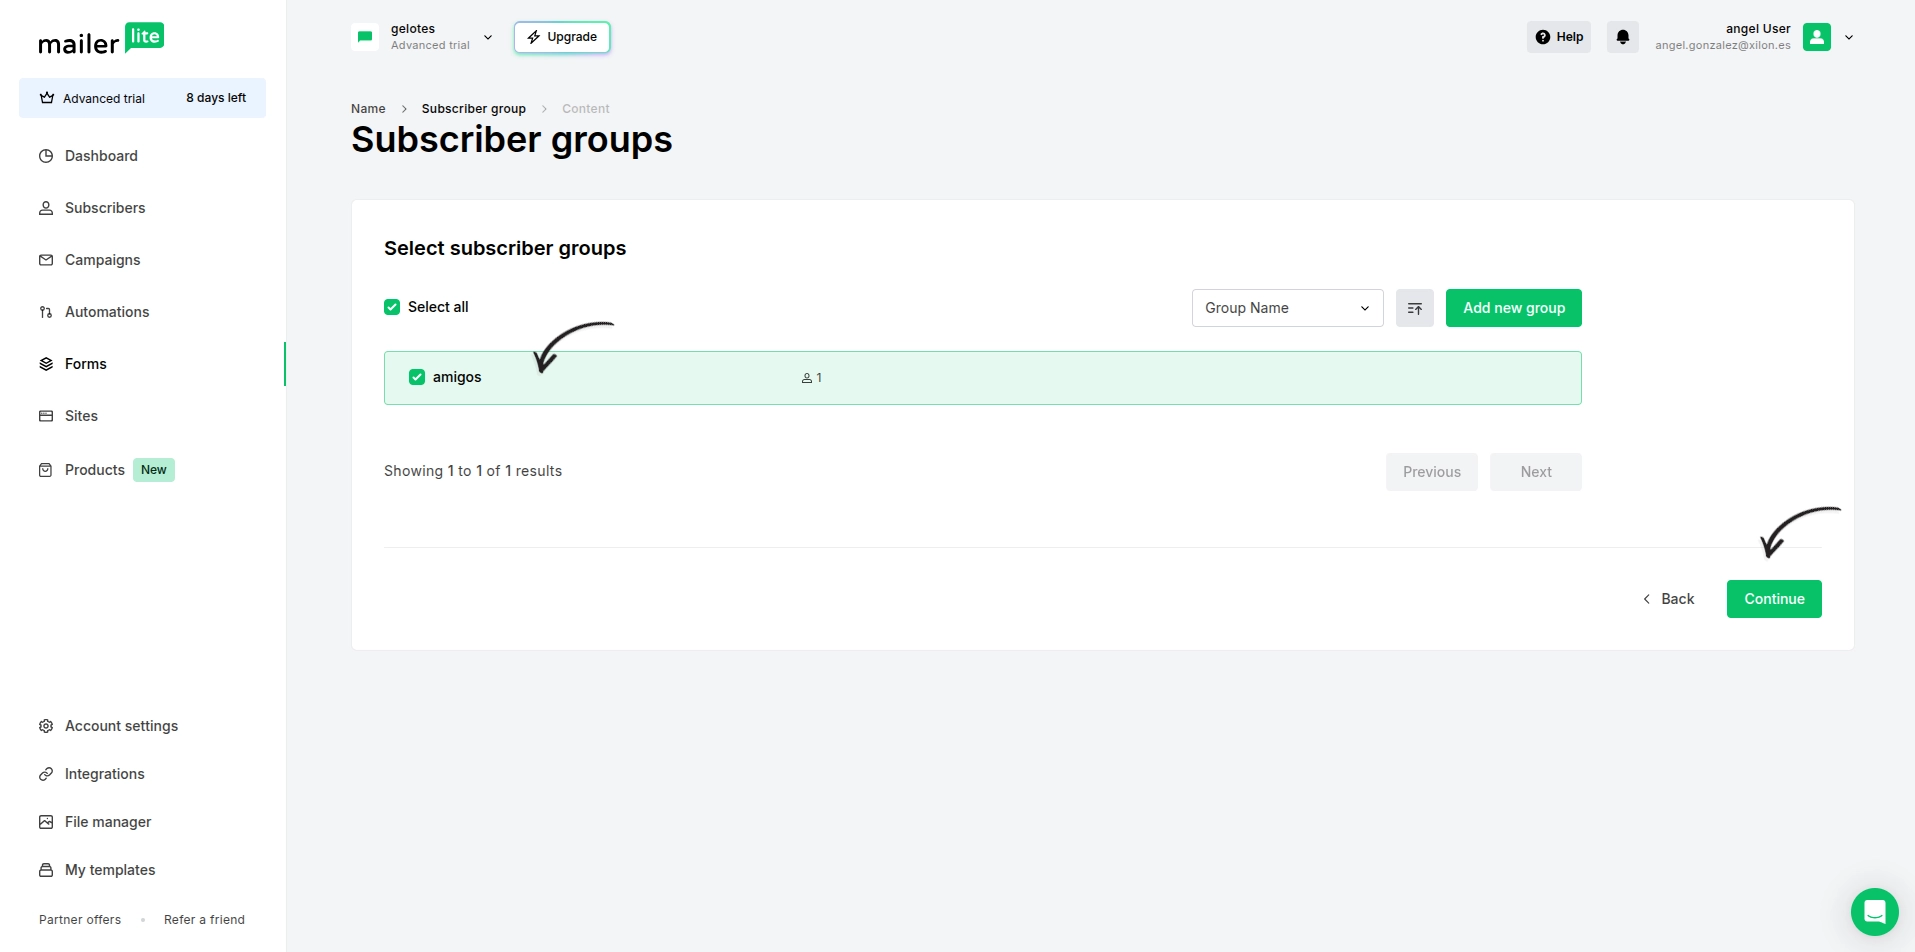Open the notifications bell icon
This screenshot has width=1915, height=952.
(x=1622, y=37)
